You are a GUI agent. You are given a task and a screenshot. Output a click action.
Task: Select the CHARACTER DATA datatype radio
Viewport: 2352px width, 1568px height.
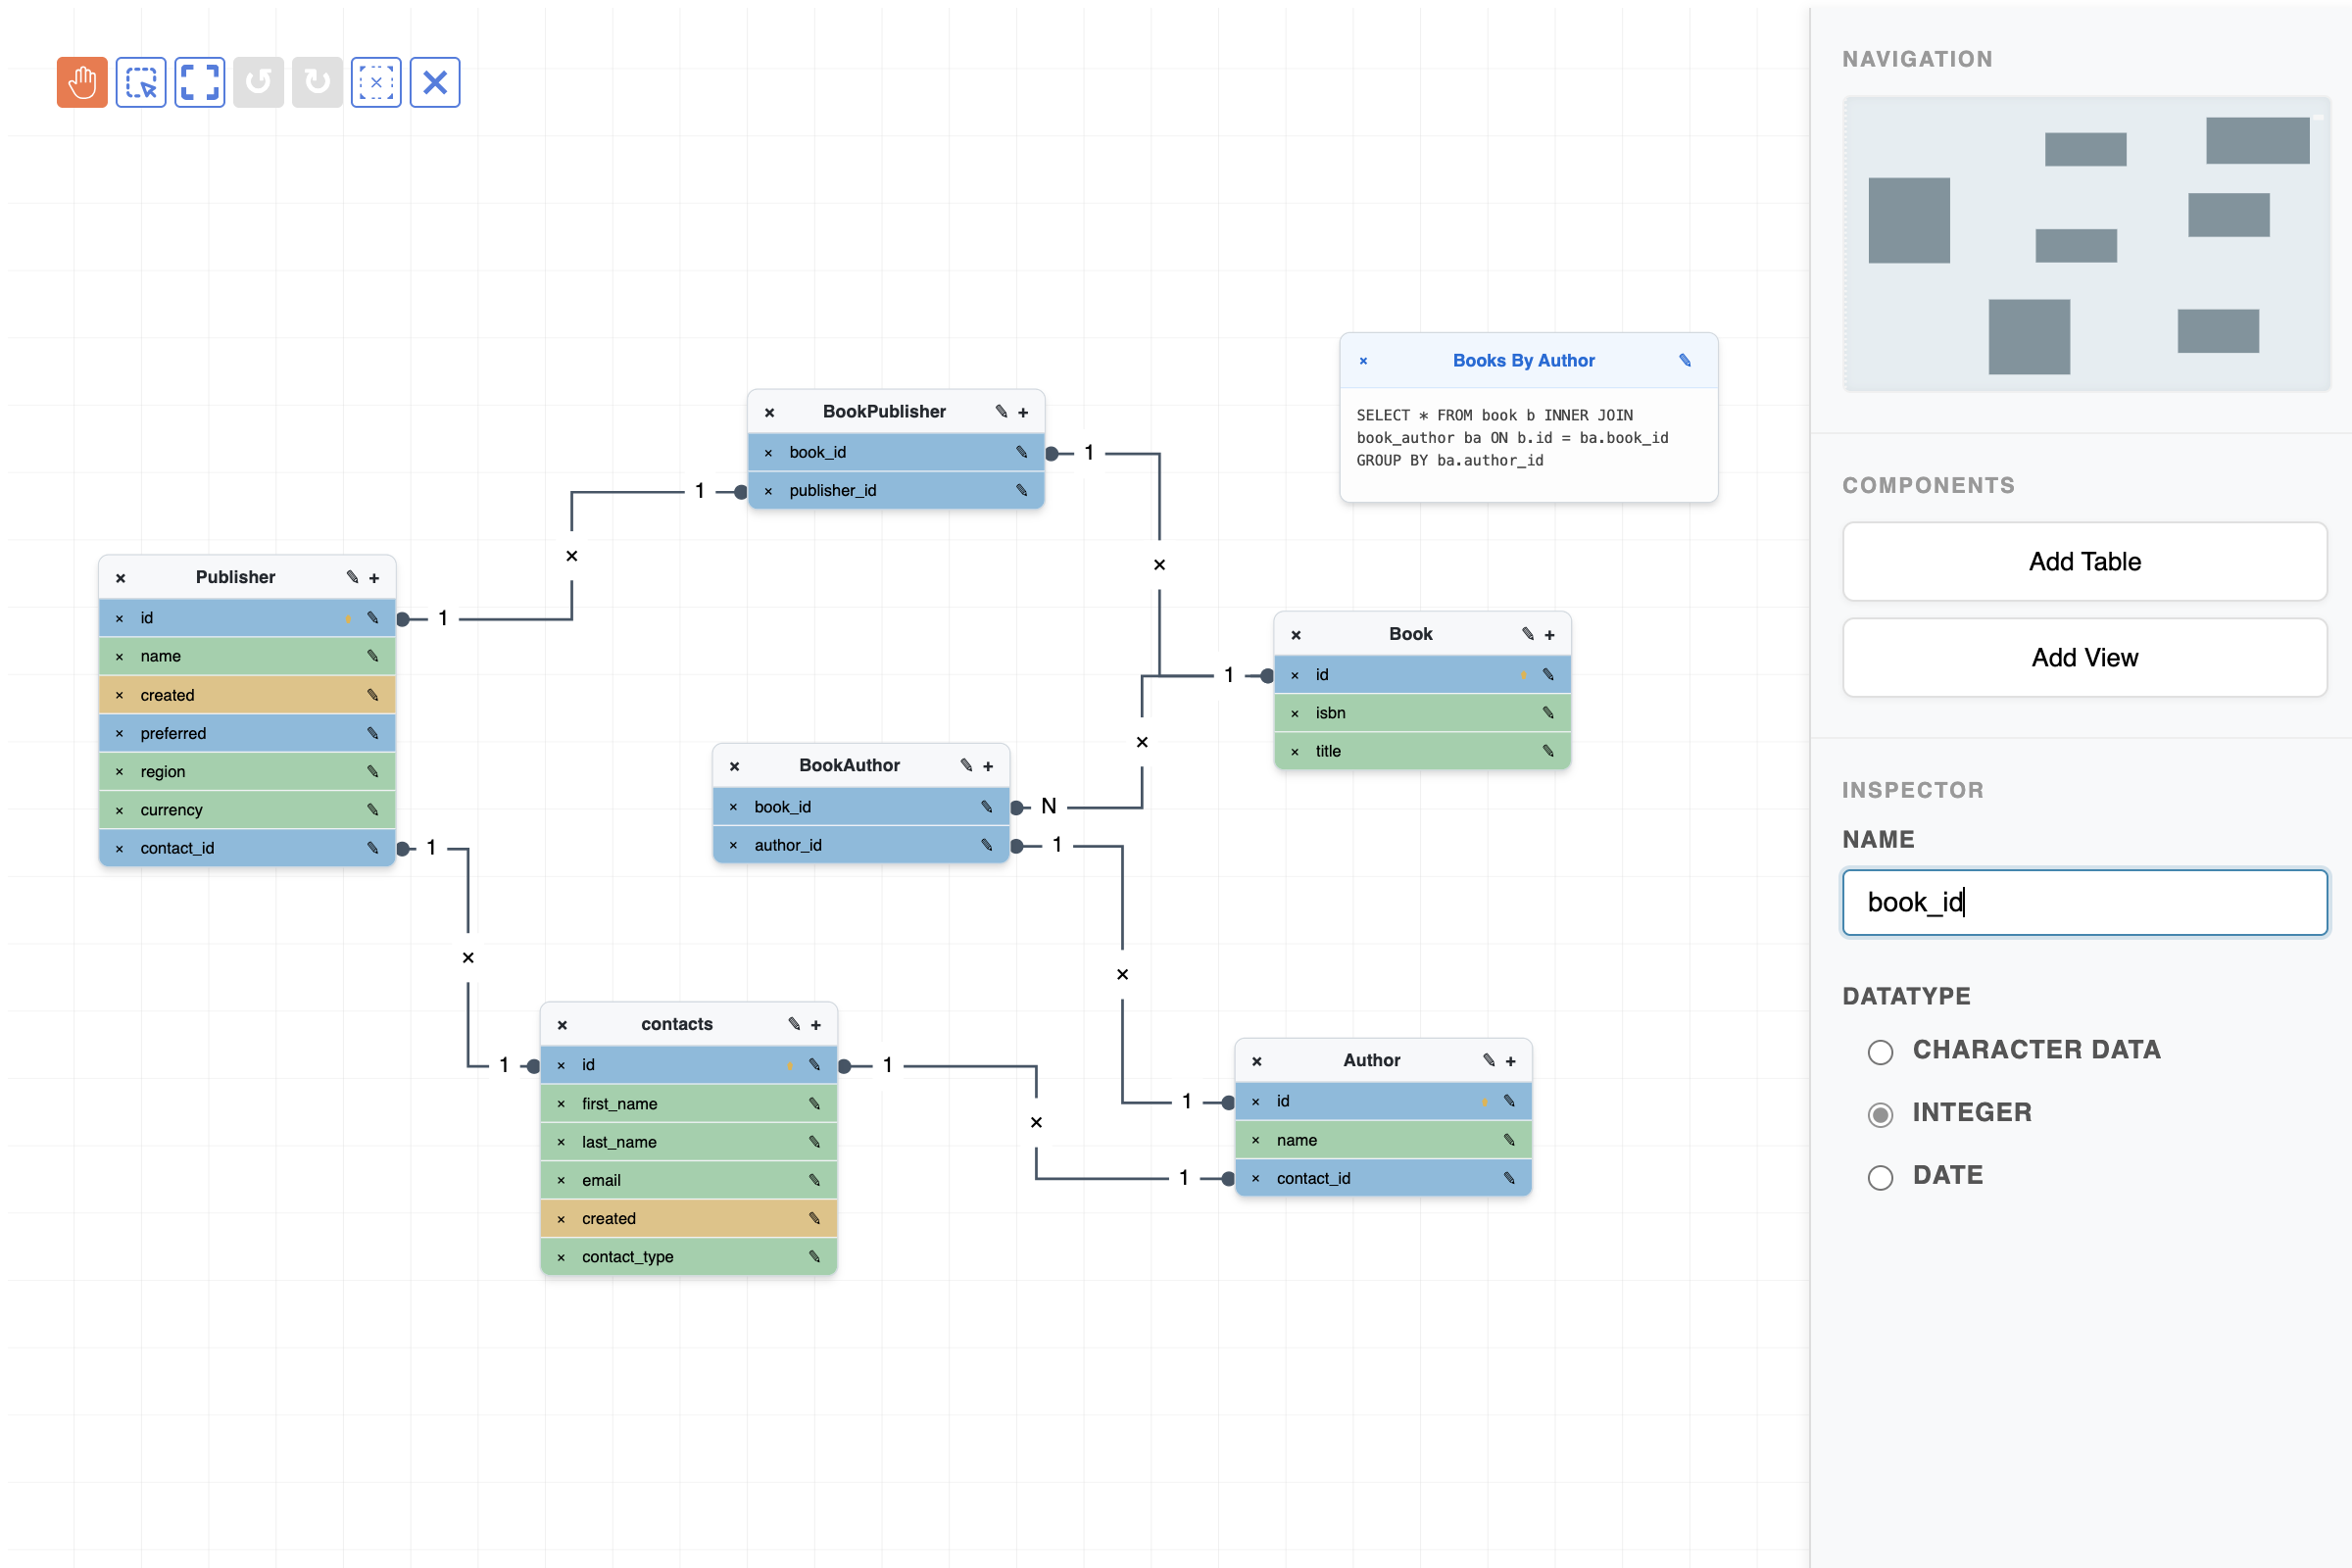pos(1880,1052)
